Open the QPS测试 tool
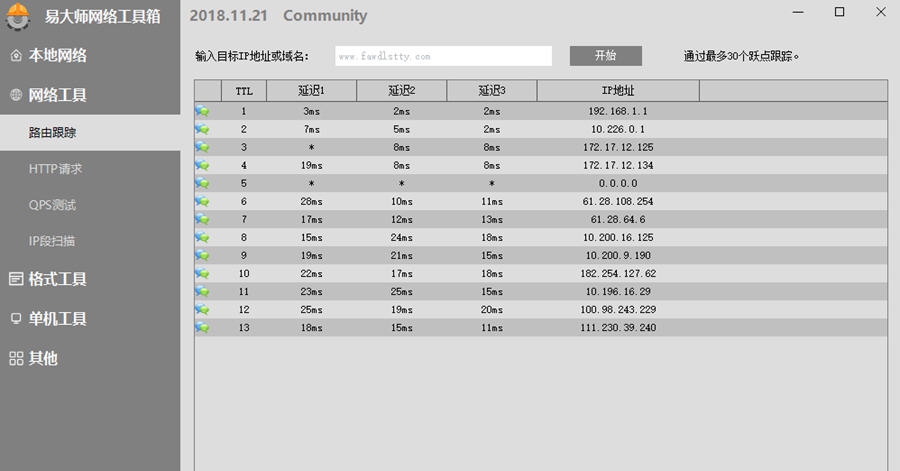This screenshot has width=900, height=471. click(52, 205)
